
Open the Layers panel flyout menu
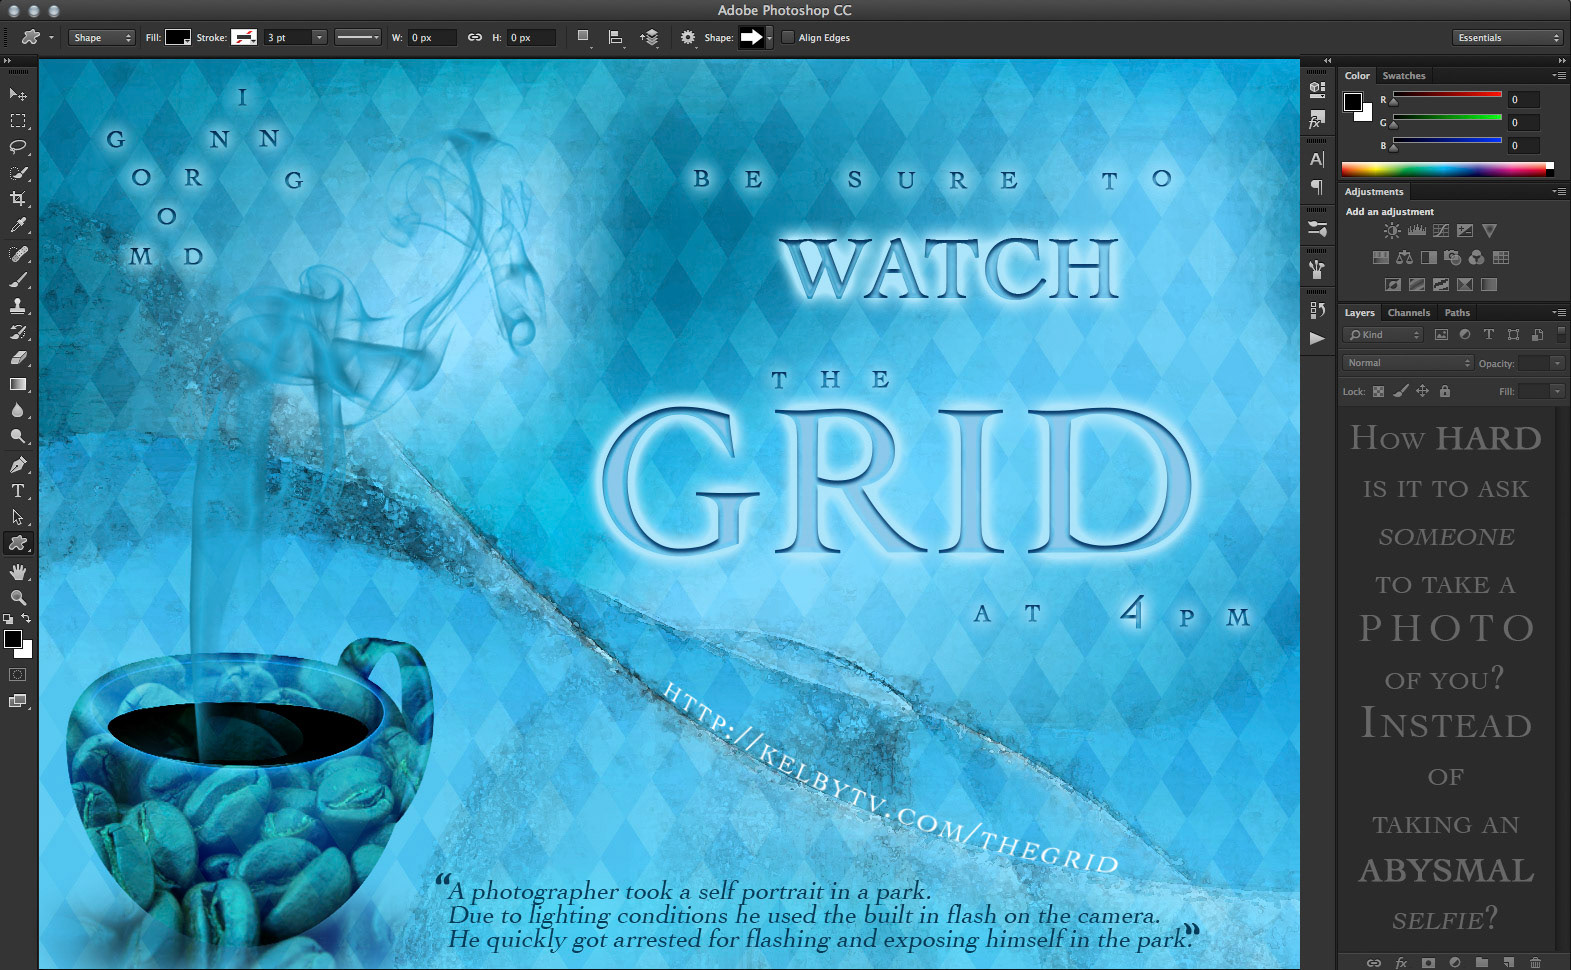click(x=1559, y=313)
